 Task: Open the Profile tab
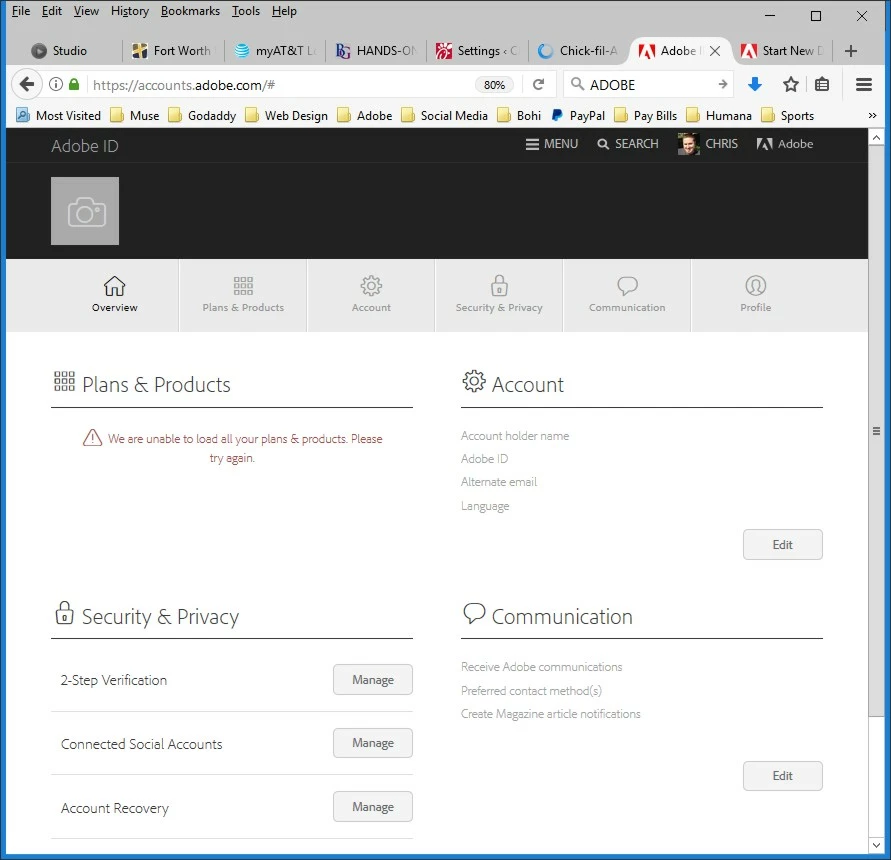coord(755,295)
